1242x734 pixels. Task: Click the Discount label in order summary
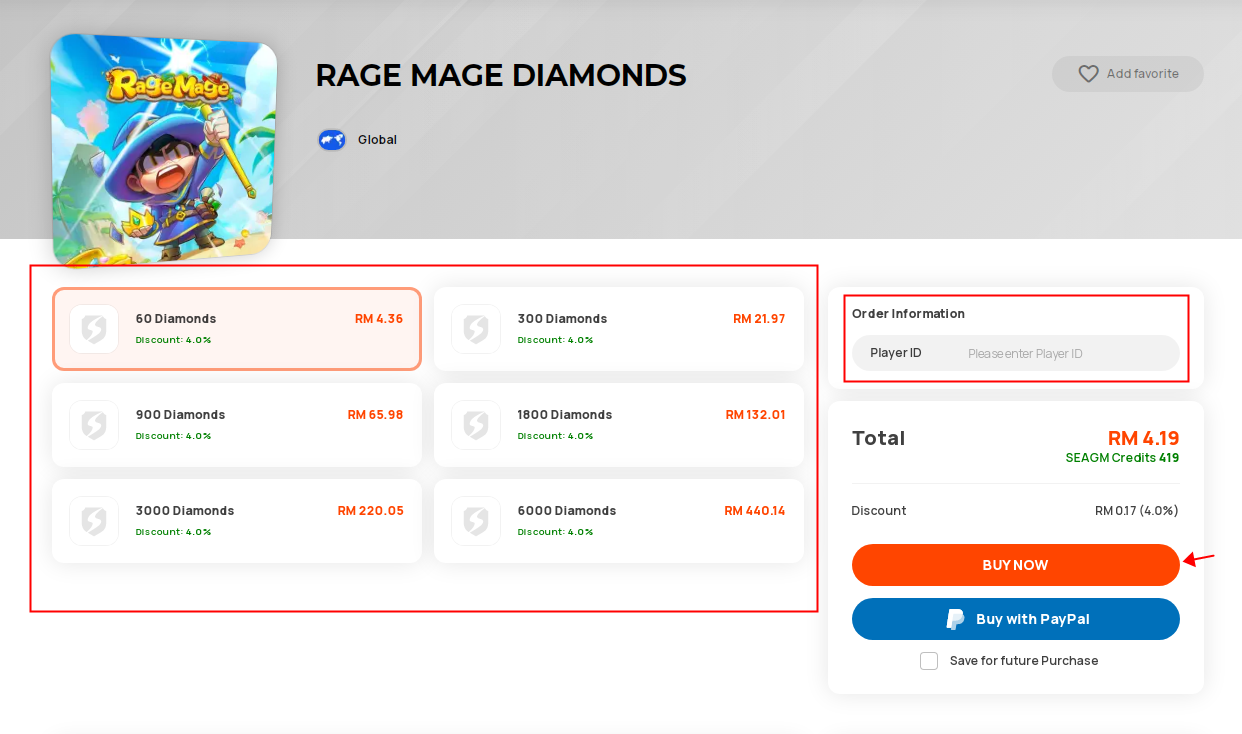tap(879, 511)
